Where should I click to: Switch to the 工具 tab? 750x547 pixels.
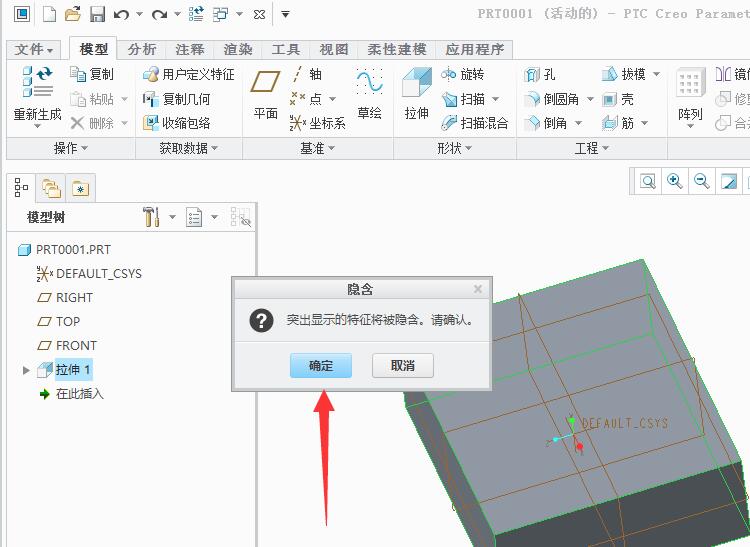click(x=286, y=49)
